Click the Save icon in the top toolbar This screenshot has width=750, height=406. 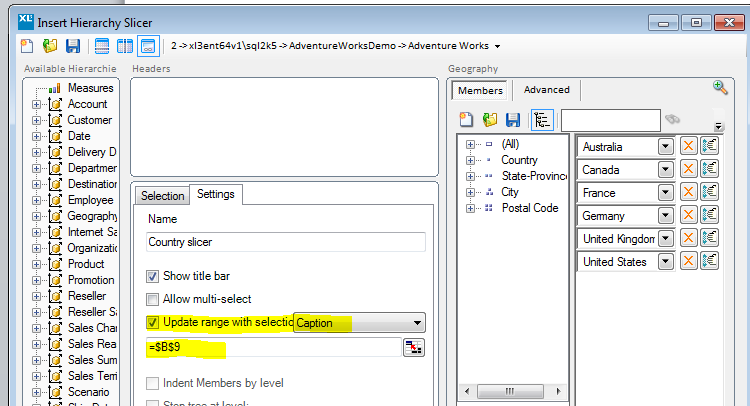(73, 46)
